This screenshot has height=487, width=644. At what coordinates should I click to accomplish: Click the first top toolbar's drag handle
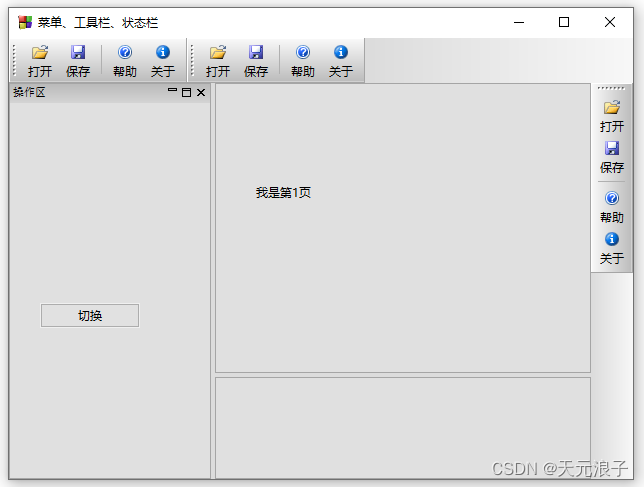14,61
